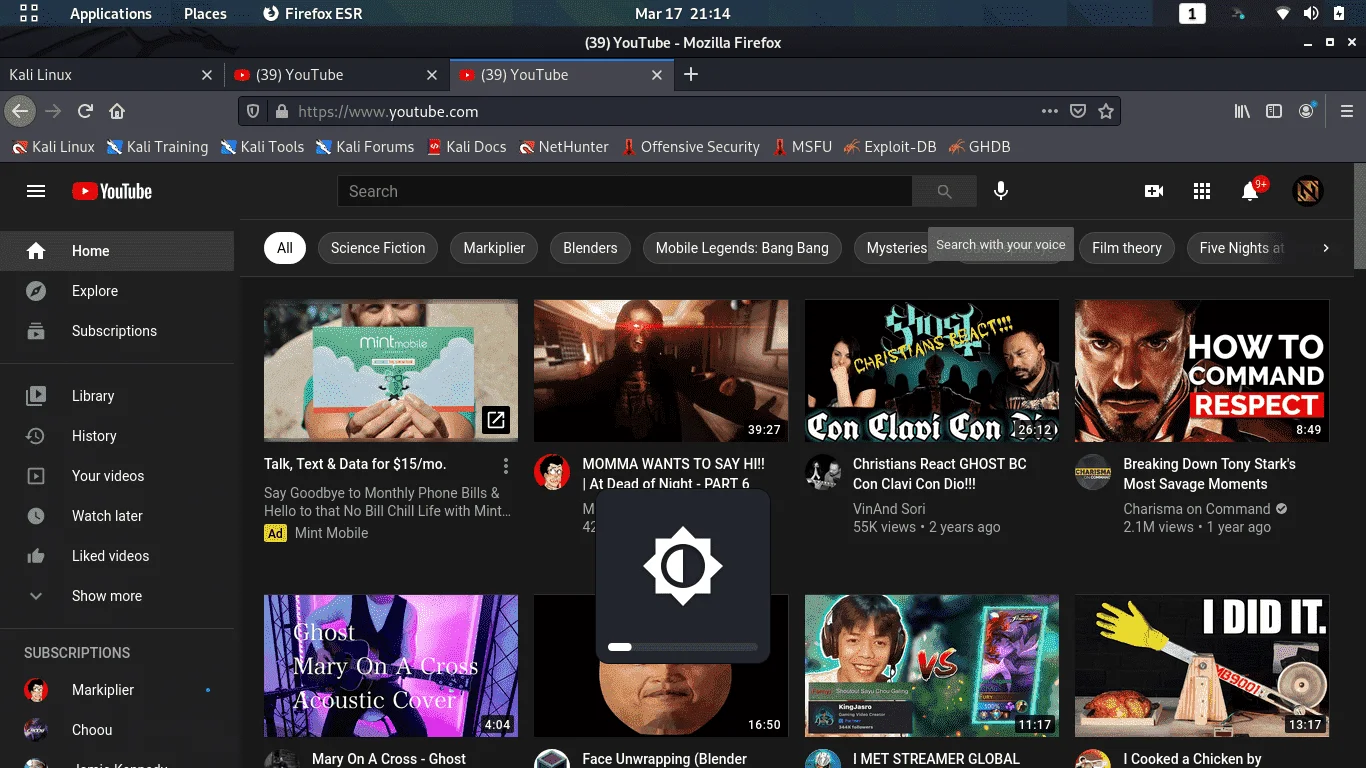Go to Home in sidebar
Viewport: 1366px width, 768px height.
click(x=117, y=251)
